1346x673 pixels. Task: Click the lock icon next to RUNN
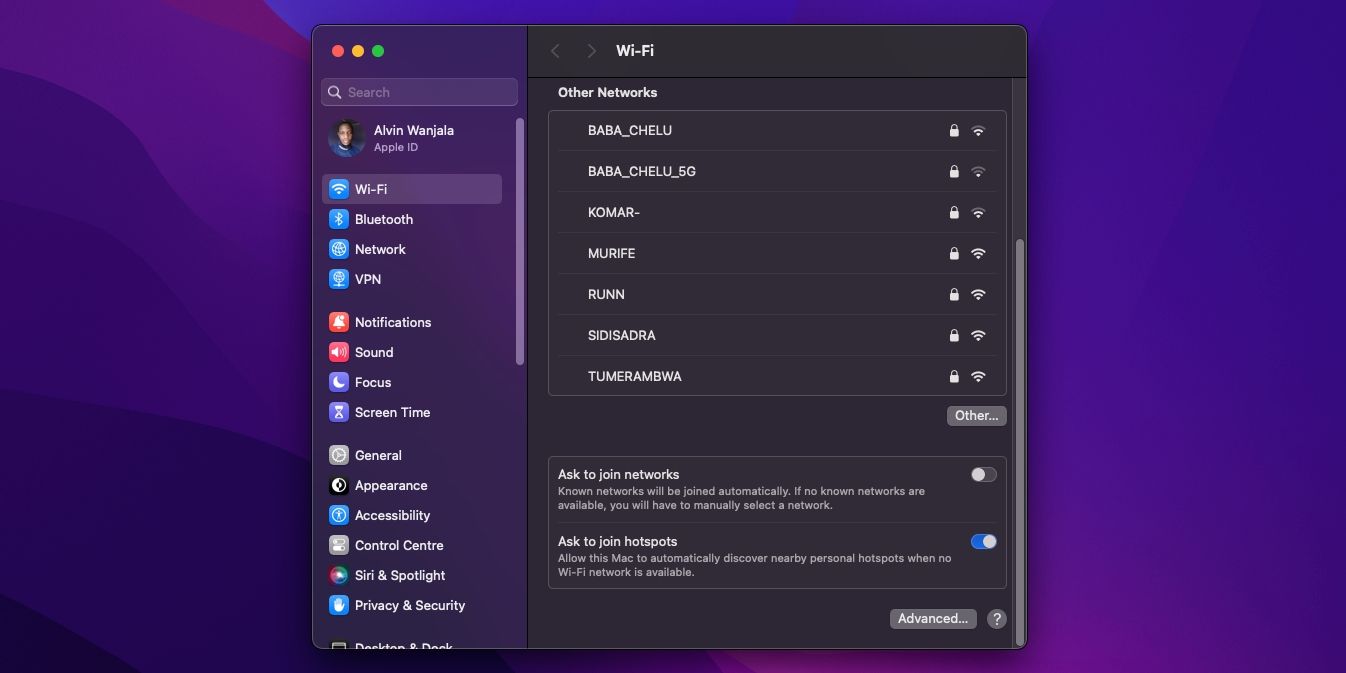953,294
